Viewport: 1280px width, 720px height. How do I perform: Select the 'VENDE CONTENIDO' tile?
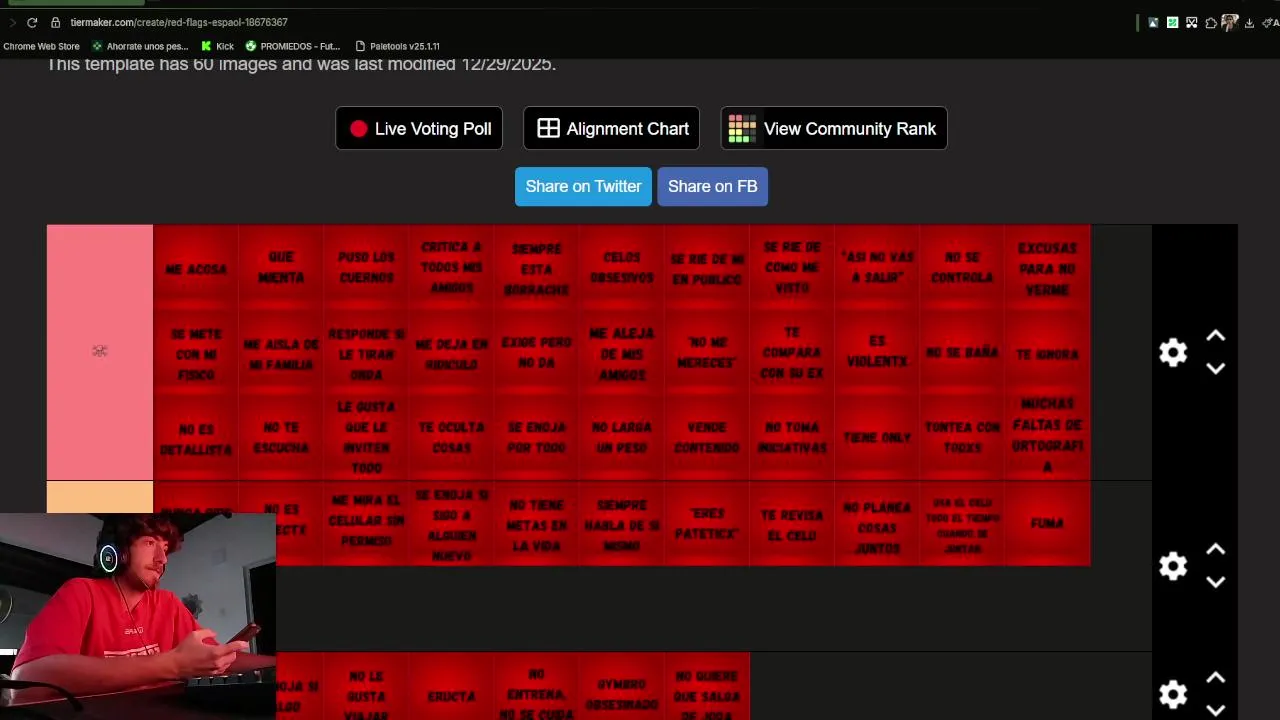707,438
